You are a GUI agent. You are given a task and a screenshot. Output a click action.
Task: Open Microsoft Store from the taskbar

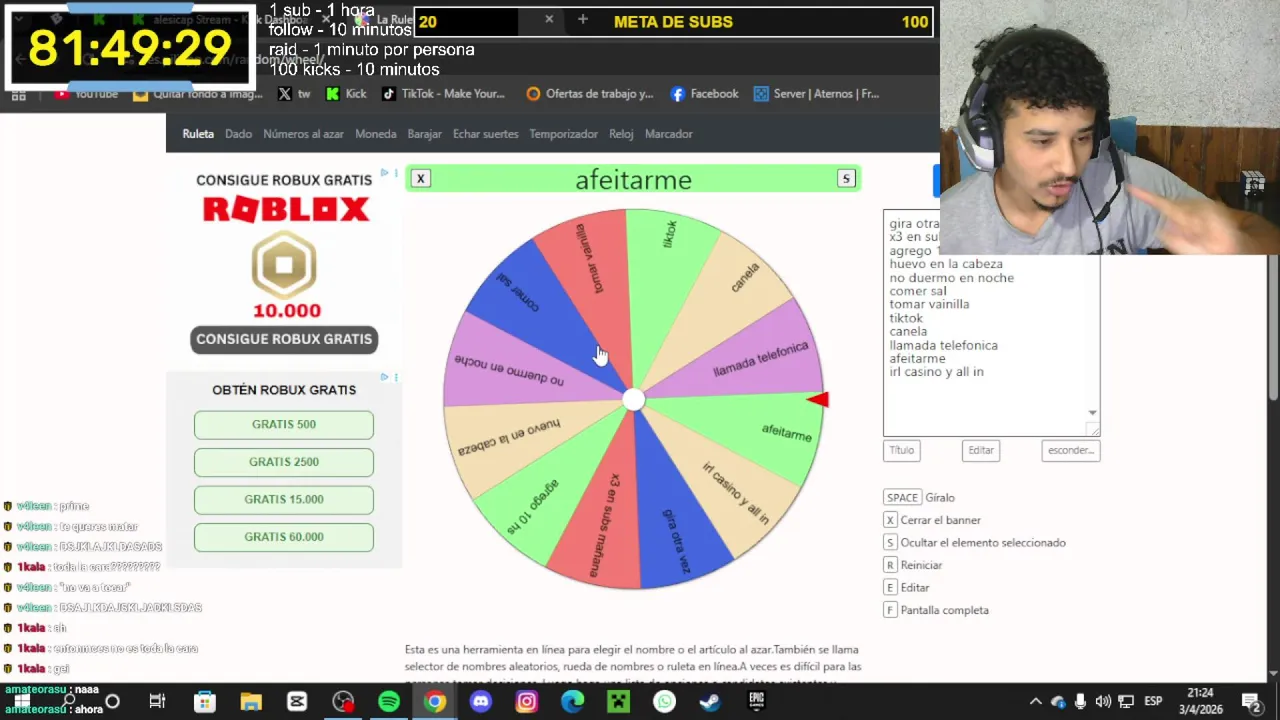pos(204,702)
